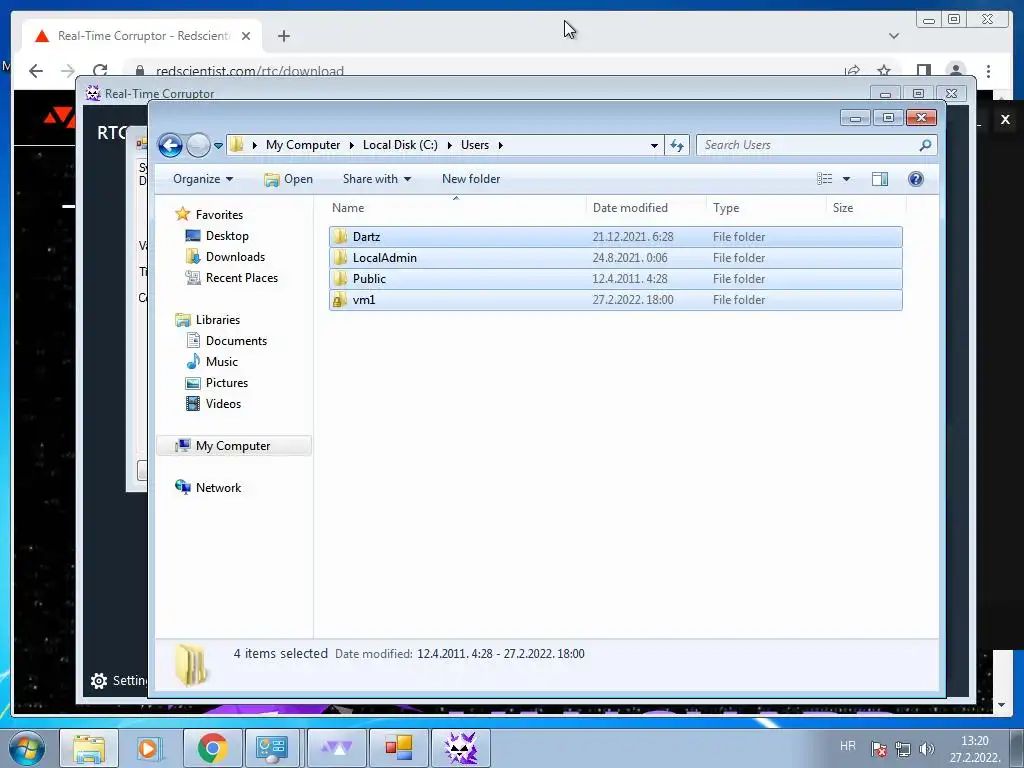
Task: Toggle the preview pane icon
Action: 880,179
